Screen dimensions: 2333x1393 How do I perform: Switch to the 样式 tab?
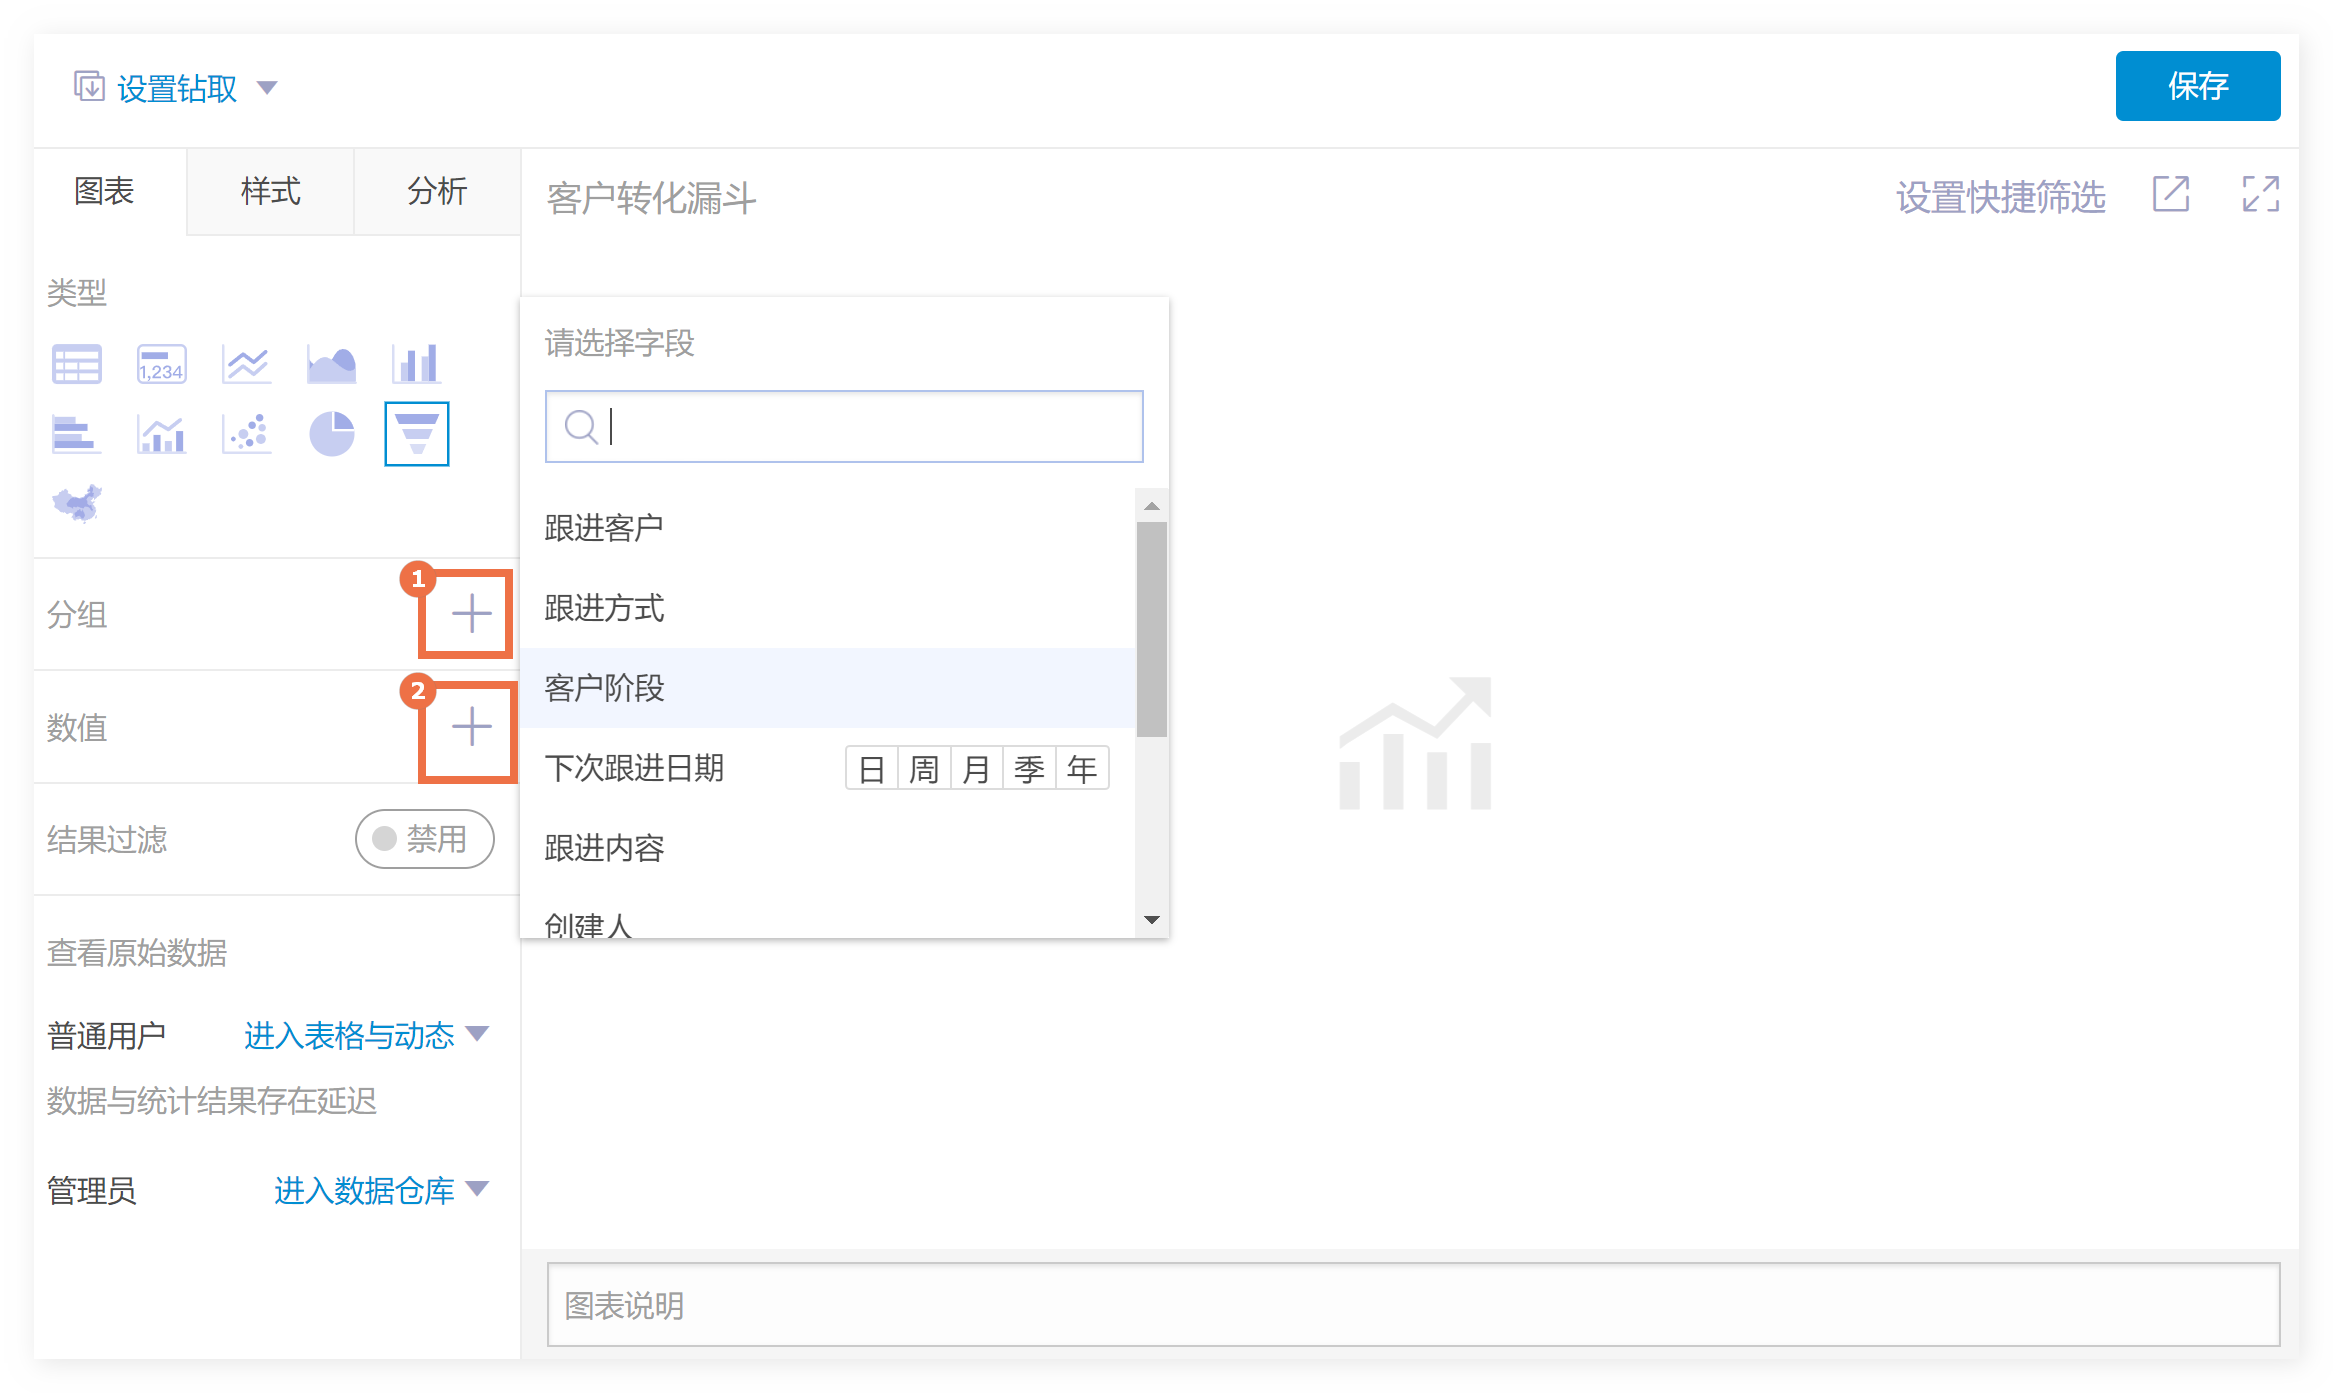pos(270,192)
